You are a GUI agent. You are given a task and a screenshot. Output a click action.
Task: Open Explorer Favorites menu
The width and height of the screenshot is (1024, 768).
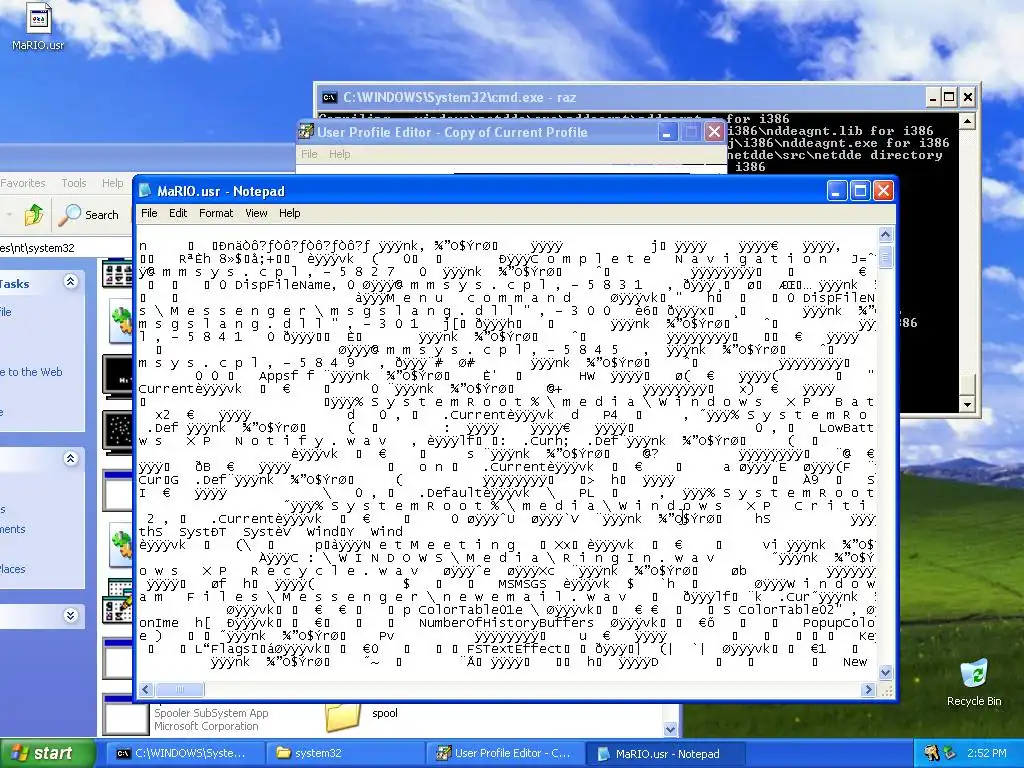click(23, 183)
